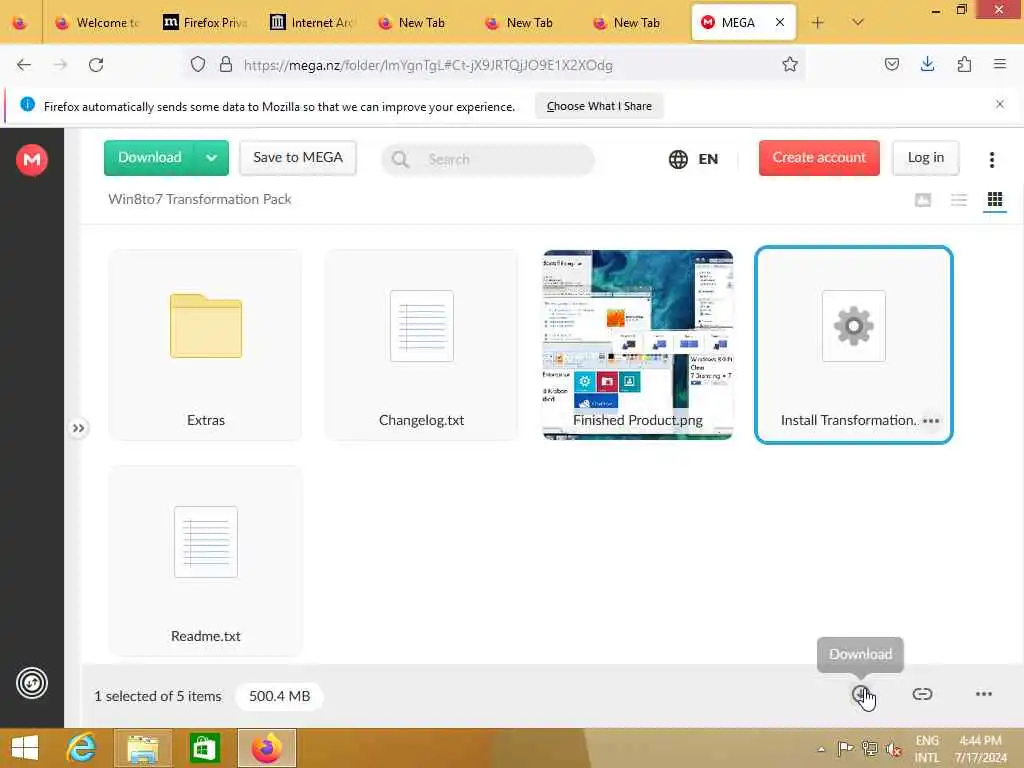Image resolution: width=1024 pixels, height=768 pixels.
Task: Open the EN language selector
Action: coord(694,159)
